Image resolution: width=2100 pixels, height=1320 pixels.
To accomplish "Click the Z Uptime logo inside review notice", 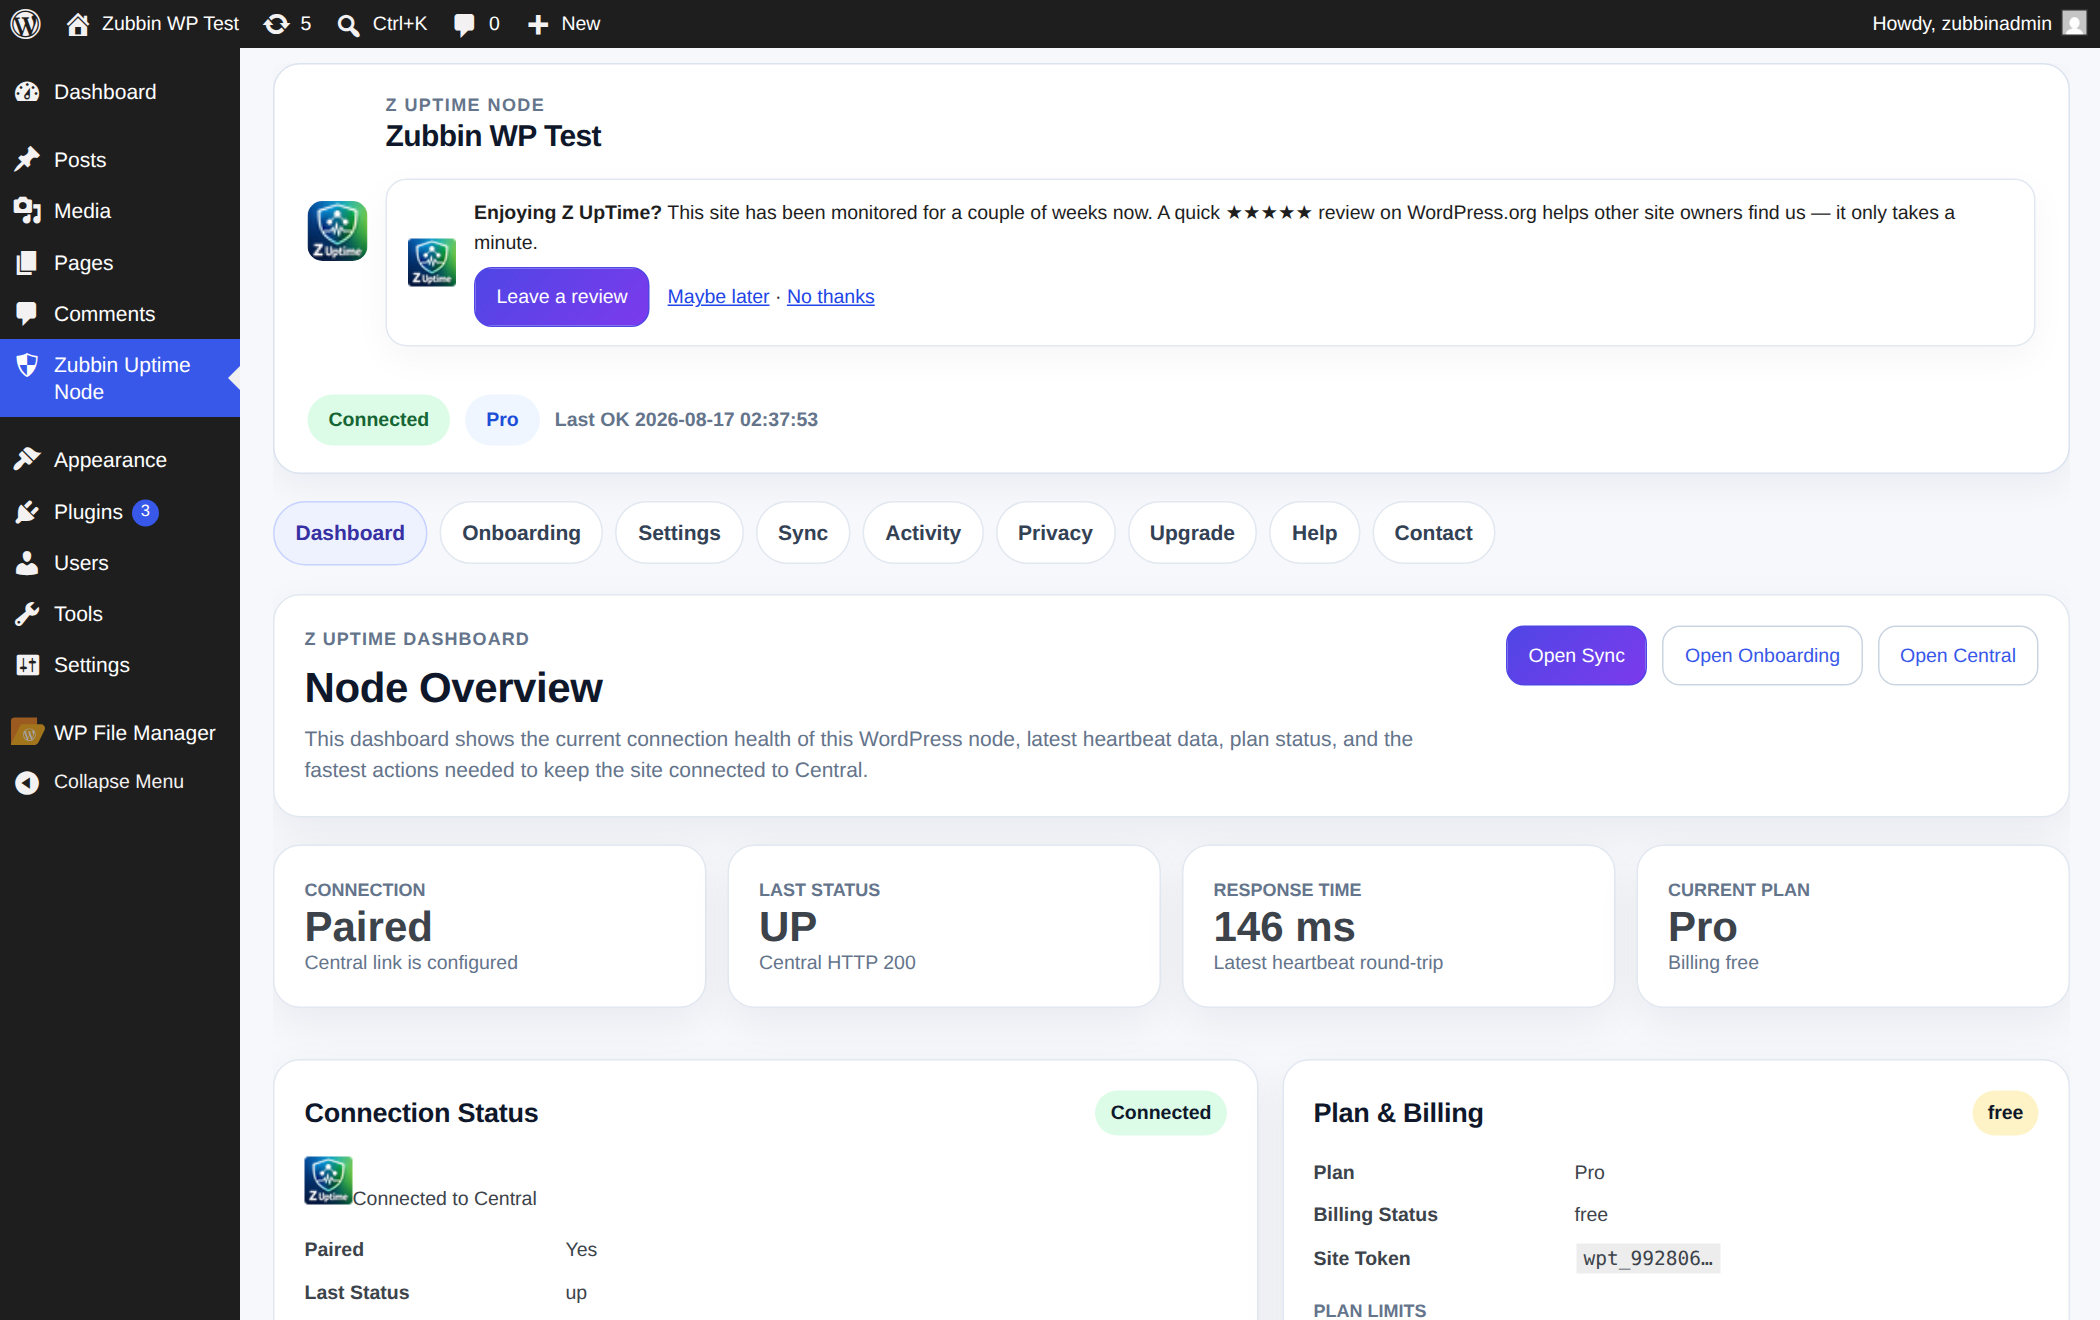I will click(x=432, y=262).
